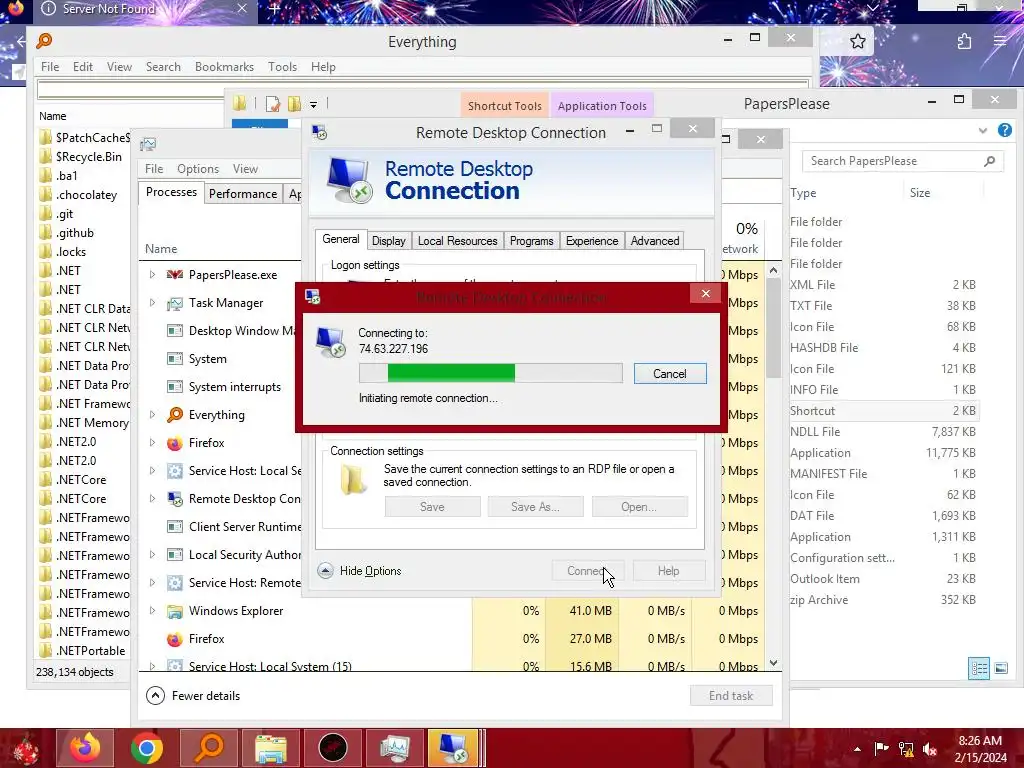Expand the Local Security Author... row

point(152,554)
